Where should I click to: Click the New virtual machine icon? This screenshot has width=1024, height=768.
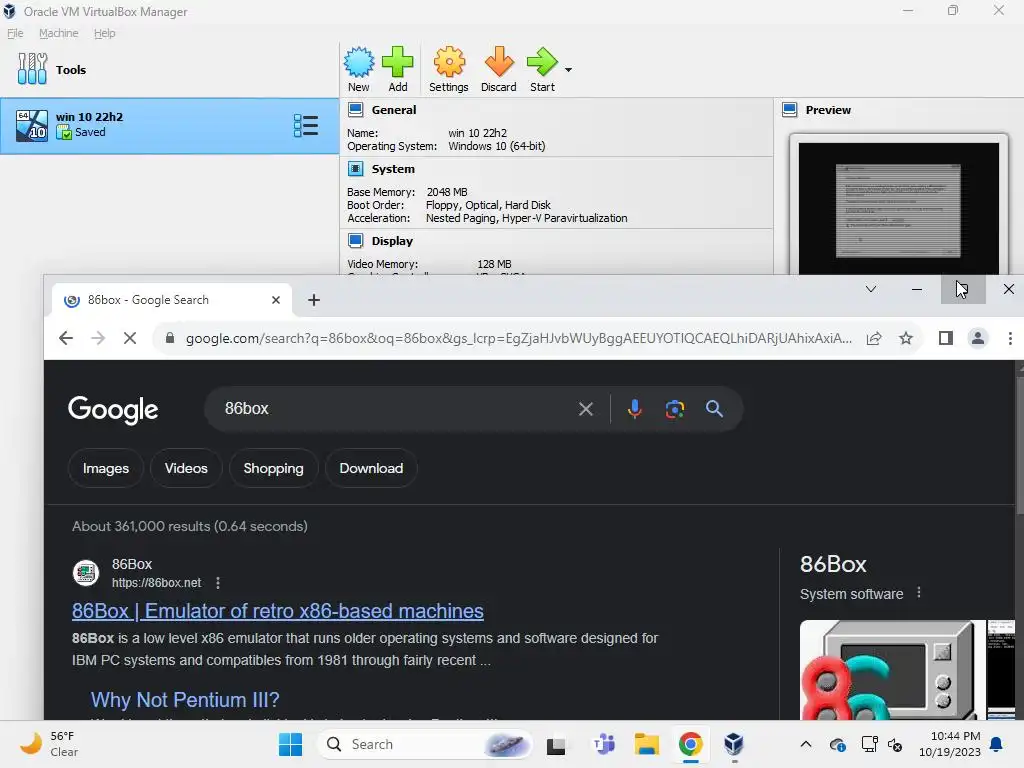coord(359,69)
